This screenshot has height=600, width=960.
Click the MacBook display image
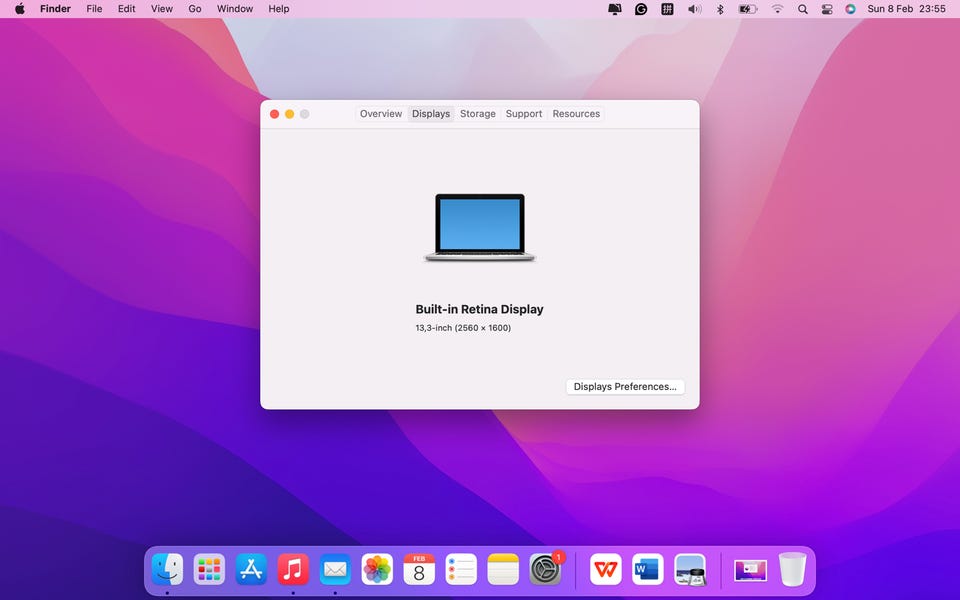coord(480,228)
